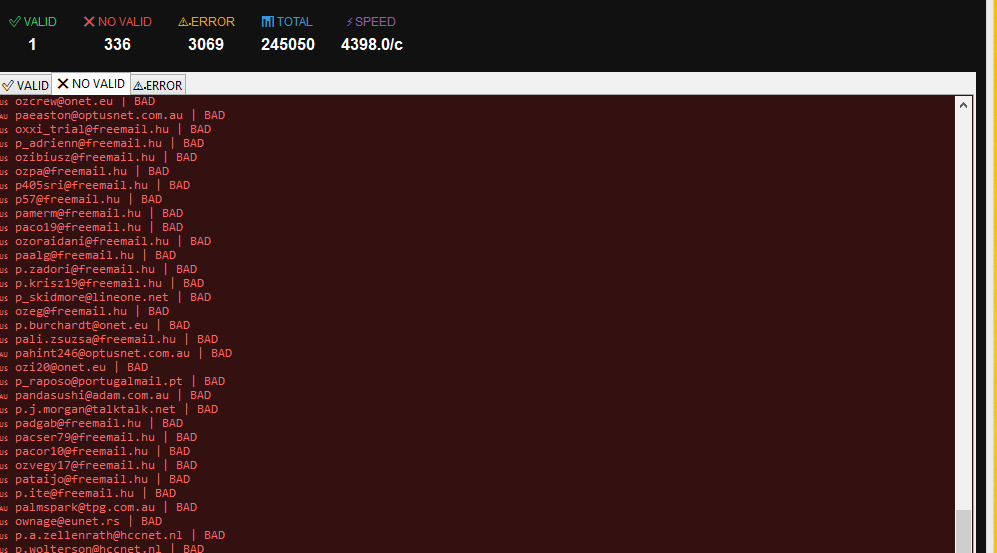The height and width of the screenshot is (553, 997).
Task: Click the AU country tag beside pahint246@optusnet.com.au
Action: click(x=4, y=354)
